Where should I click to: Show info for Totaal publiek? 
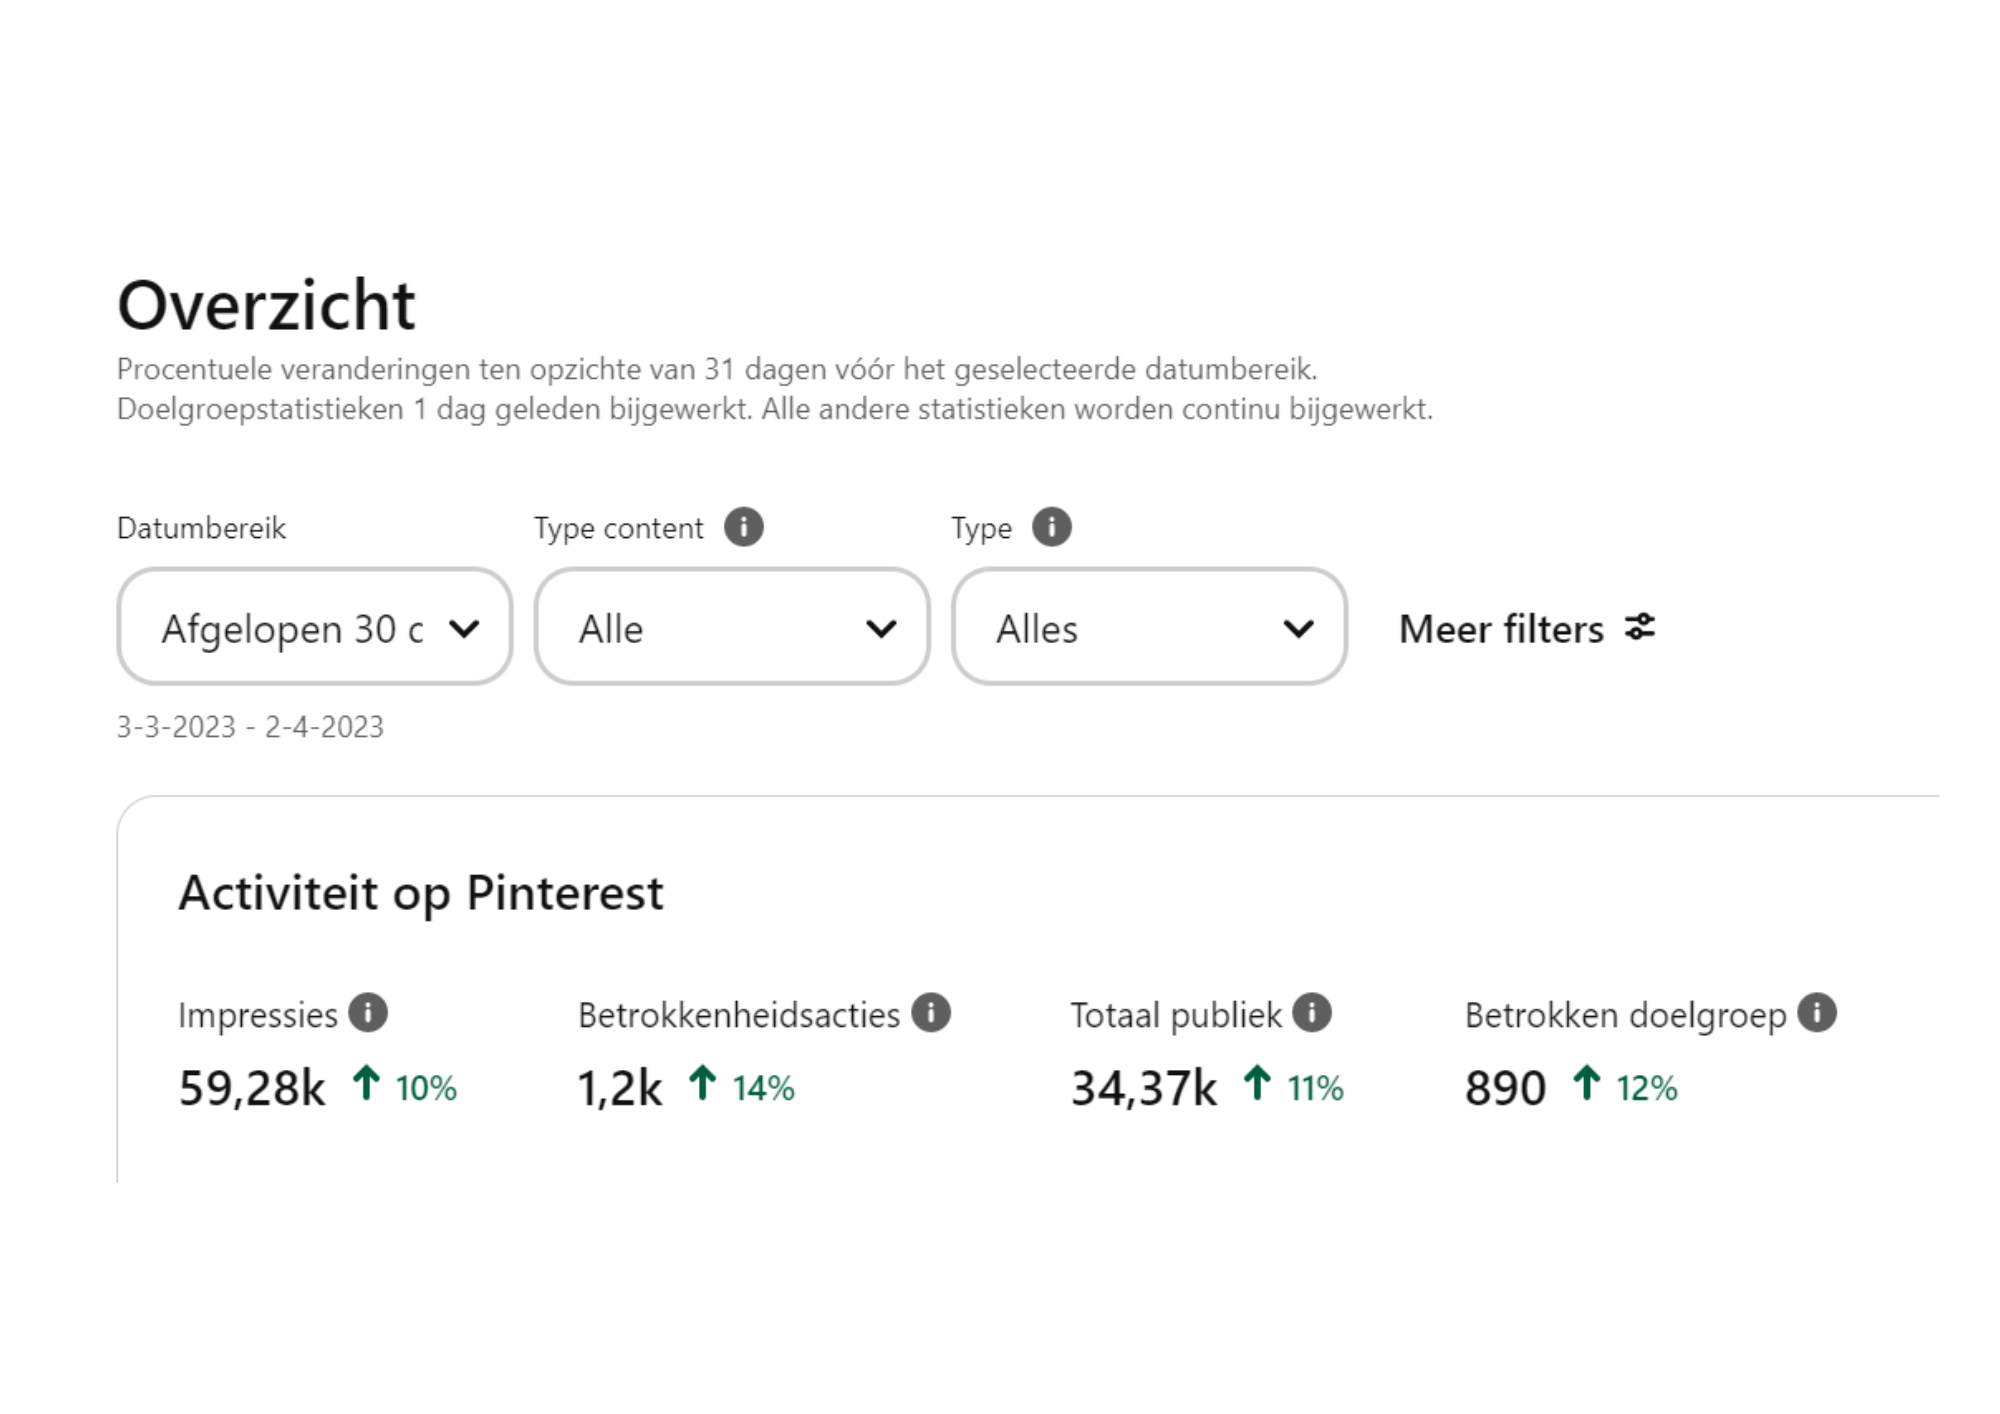[x=1311, y=1012]
